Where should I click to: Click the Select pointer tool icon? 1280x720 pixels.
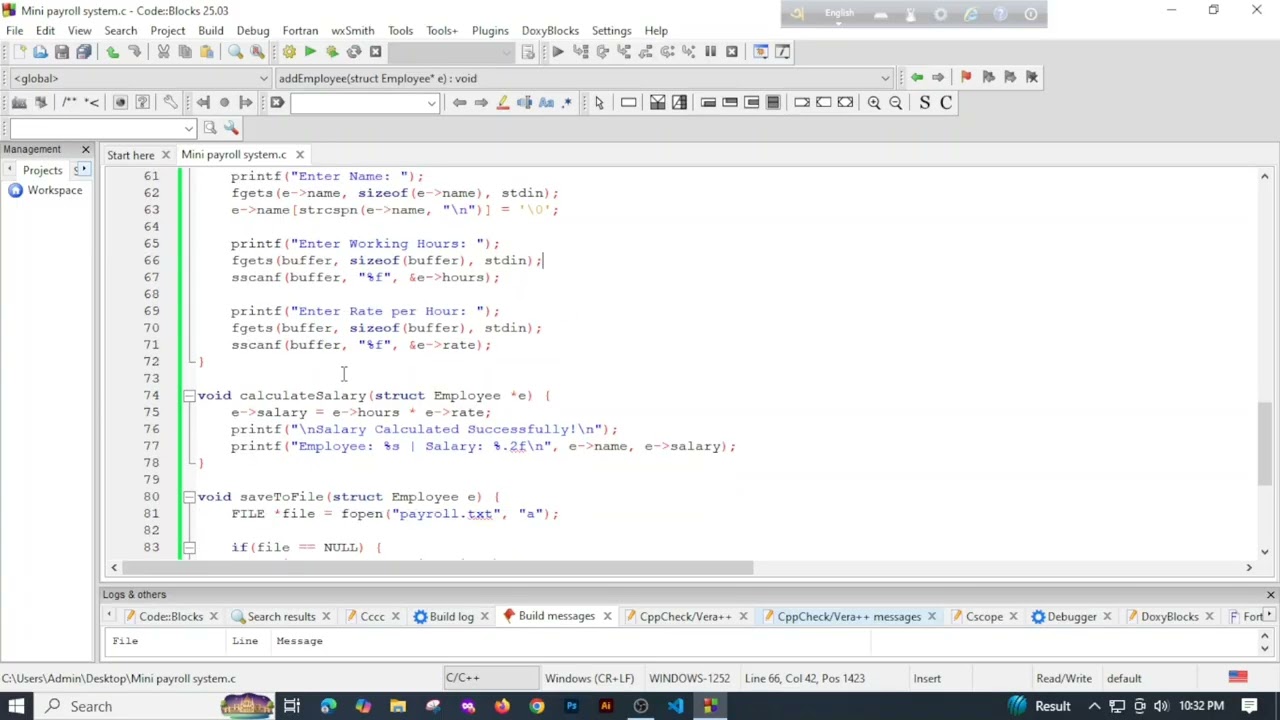pyautogui.click(x=599, y=102)
